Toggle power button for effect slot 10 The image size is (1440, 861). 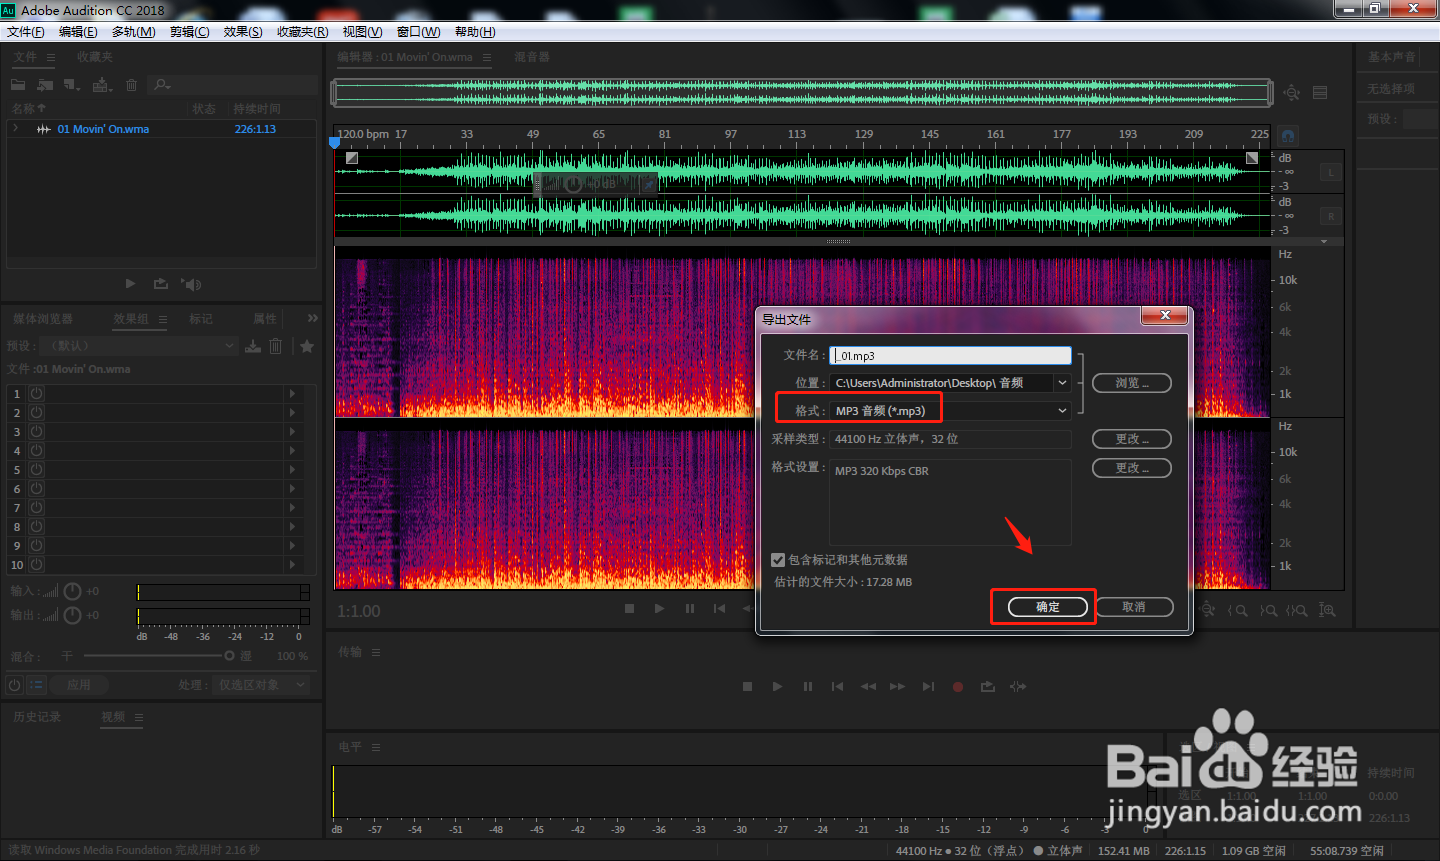click(x=36, y=565)
